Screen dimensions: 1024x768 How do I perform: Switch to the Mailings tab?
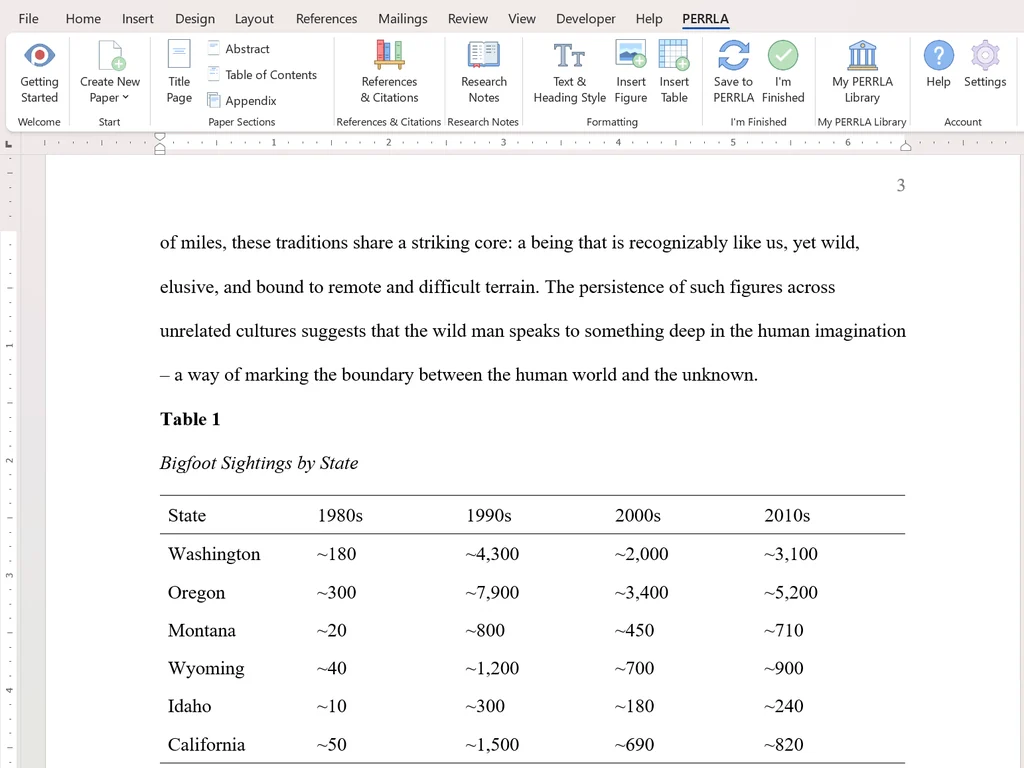tap(403, 18)
